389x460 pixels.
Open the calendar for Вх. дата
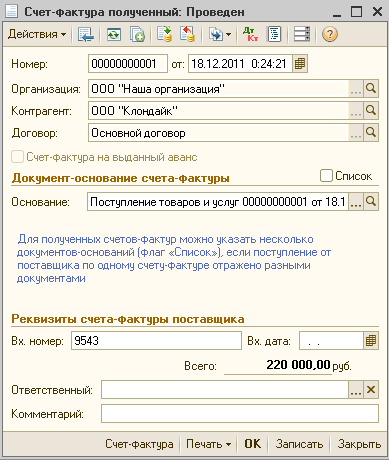tap(371, 341)
